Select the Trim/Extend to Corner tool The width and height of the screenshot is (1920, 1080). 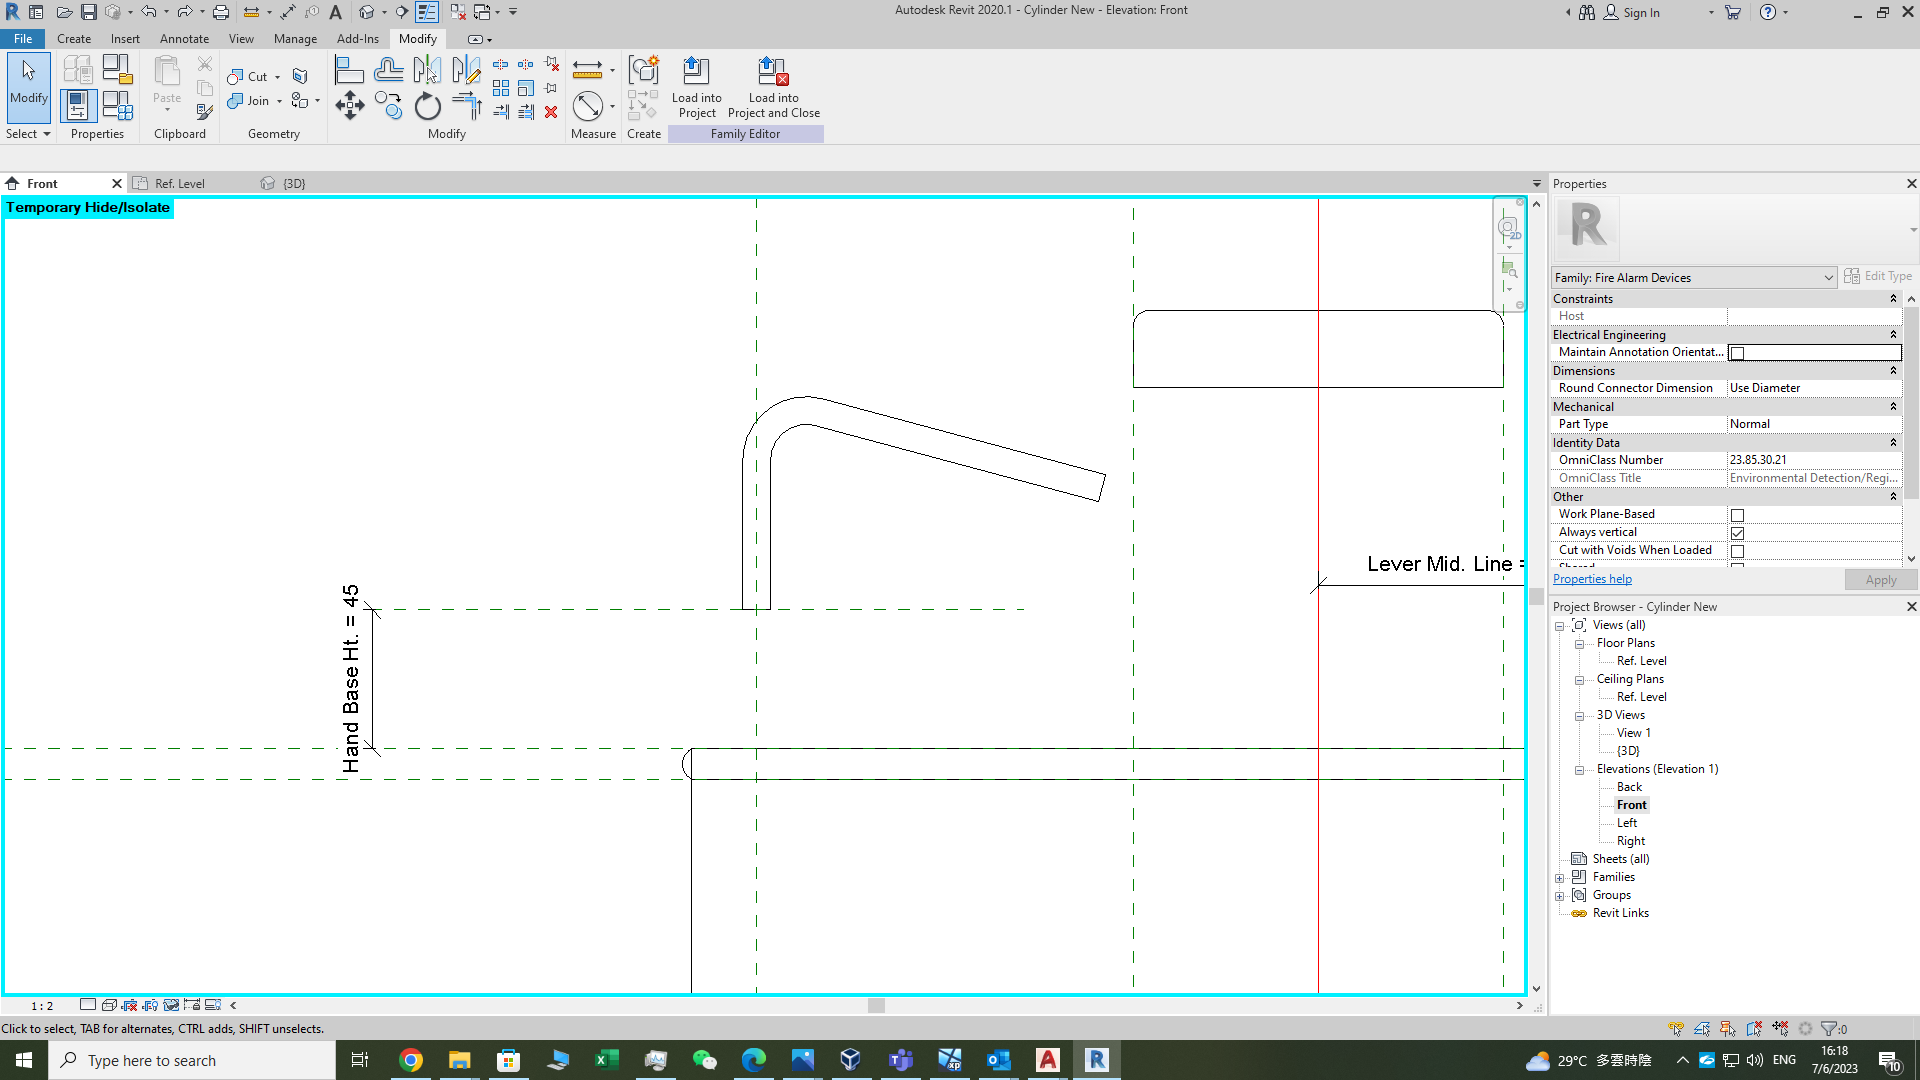[466, 105]
